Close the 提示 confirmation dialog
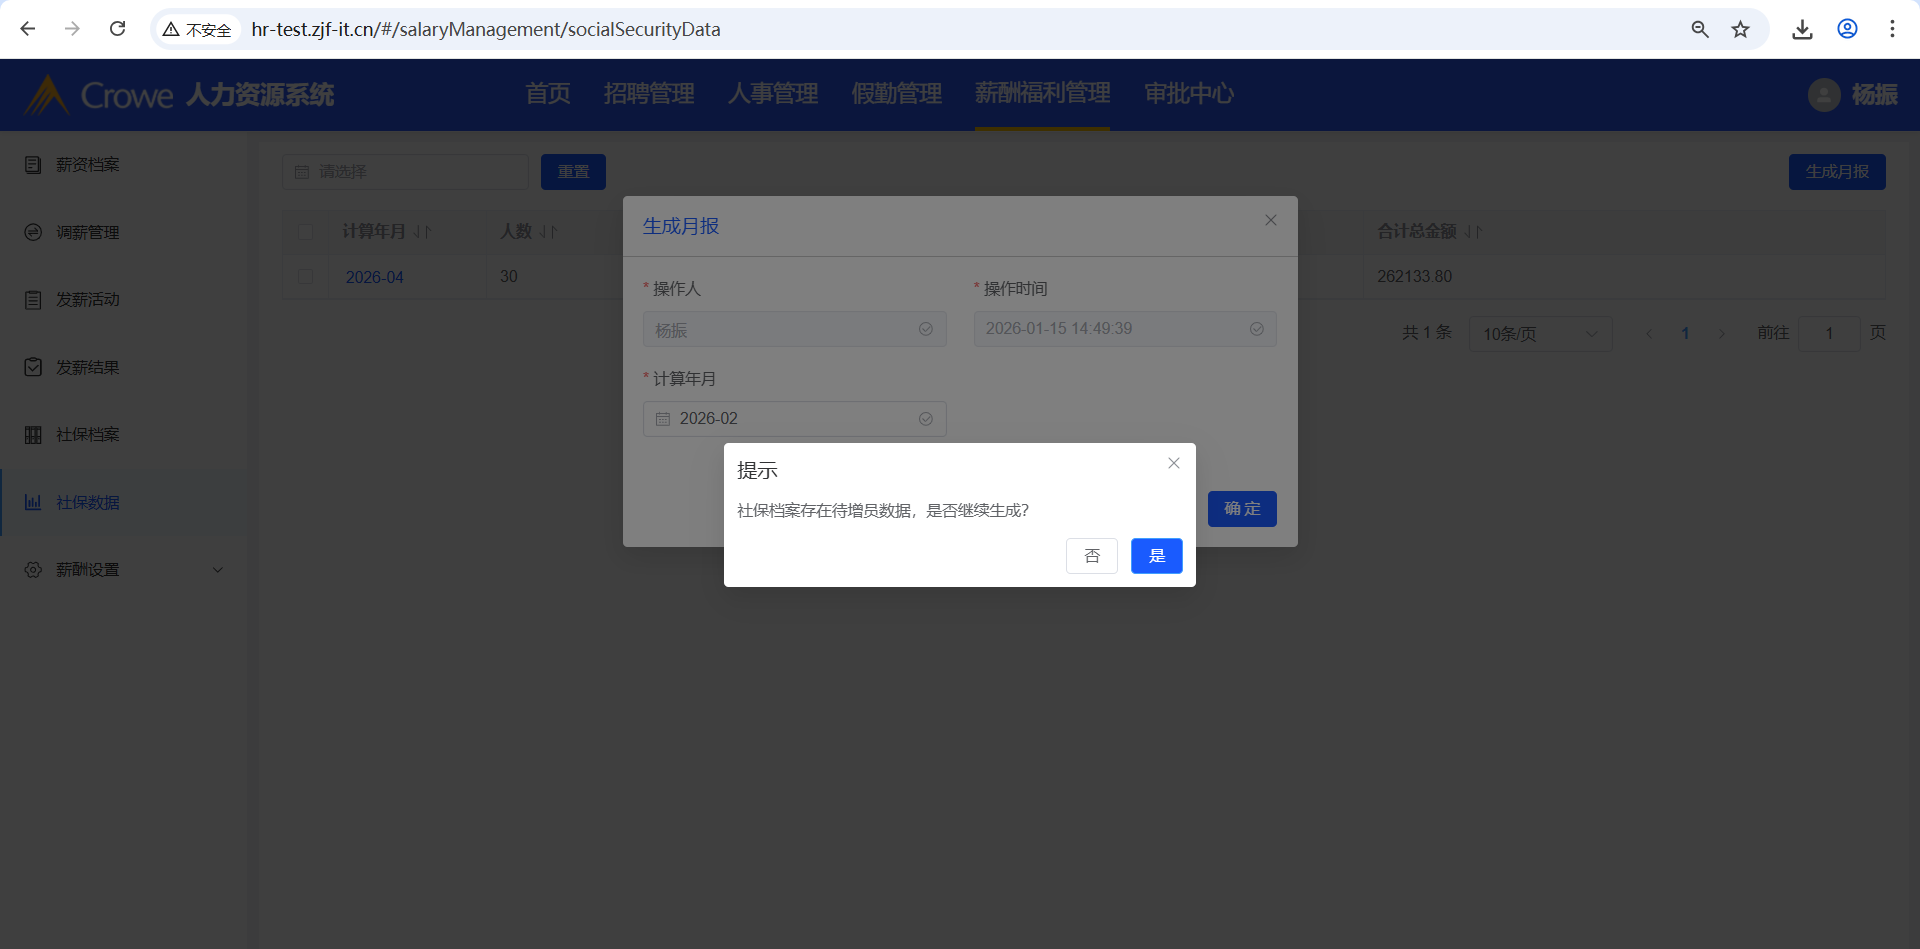 1174,463
